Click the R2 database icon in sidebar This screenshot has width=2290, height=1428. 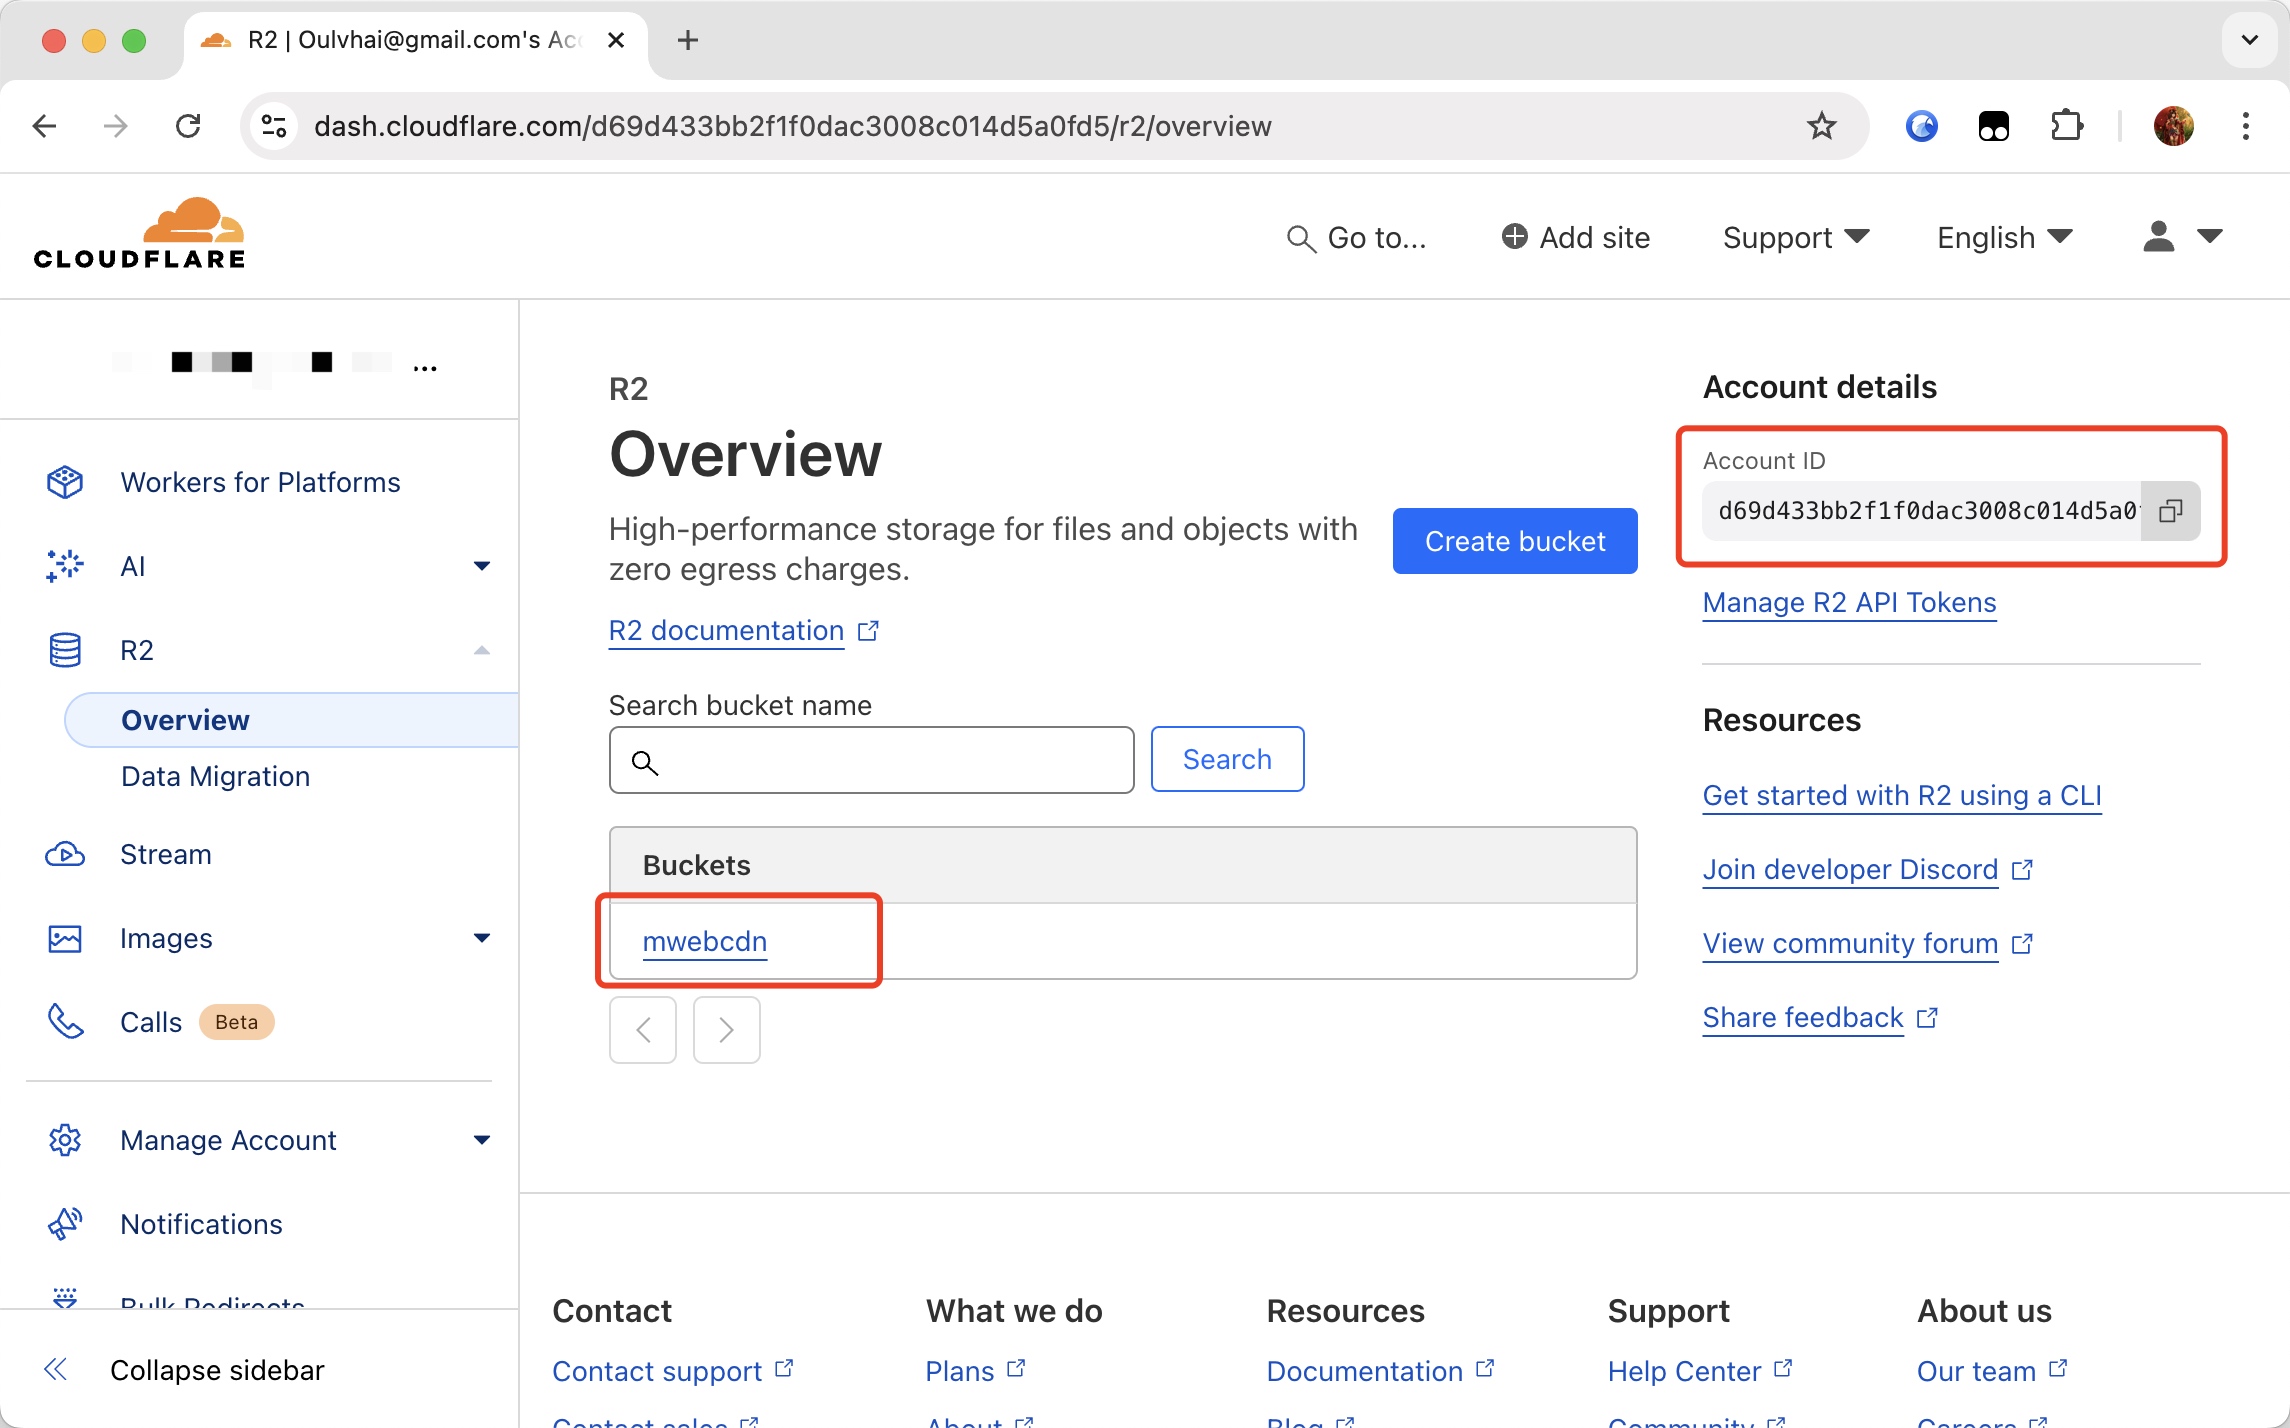[x=65, y=650]
